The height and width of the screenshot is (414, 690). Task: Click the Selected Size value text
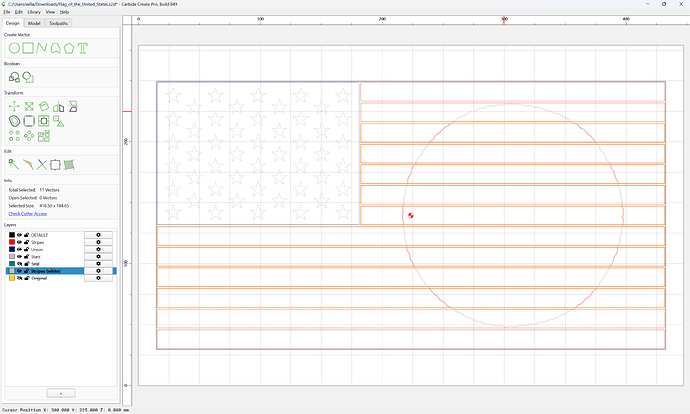pos(54,206)
